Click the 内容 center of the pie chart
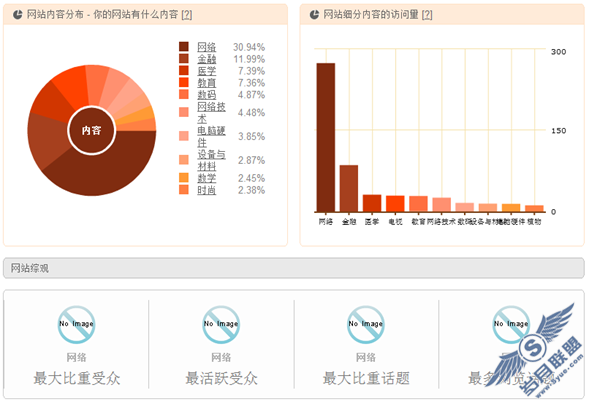Image resolution: width=589 pixels, height=405 pixels. [x=92, y=130]
